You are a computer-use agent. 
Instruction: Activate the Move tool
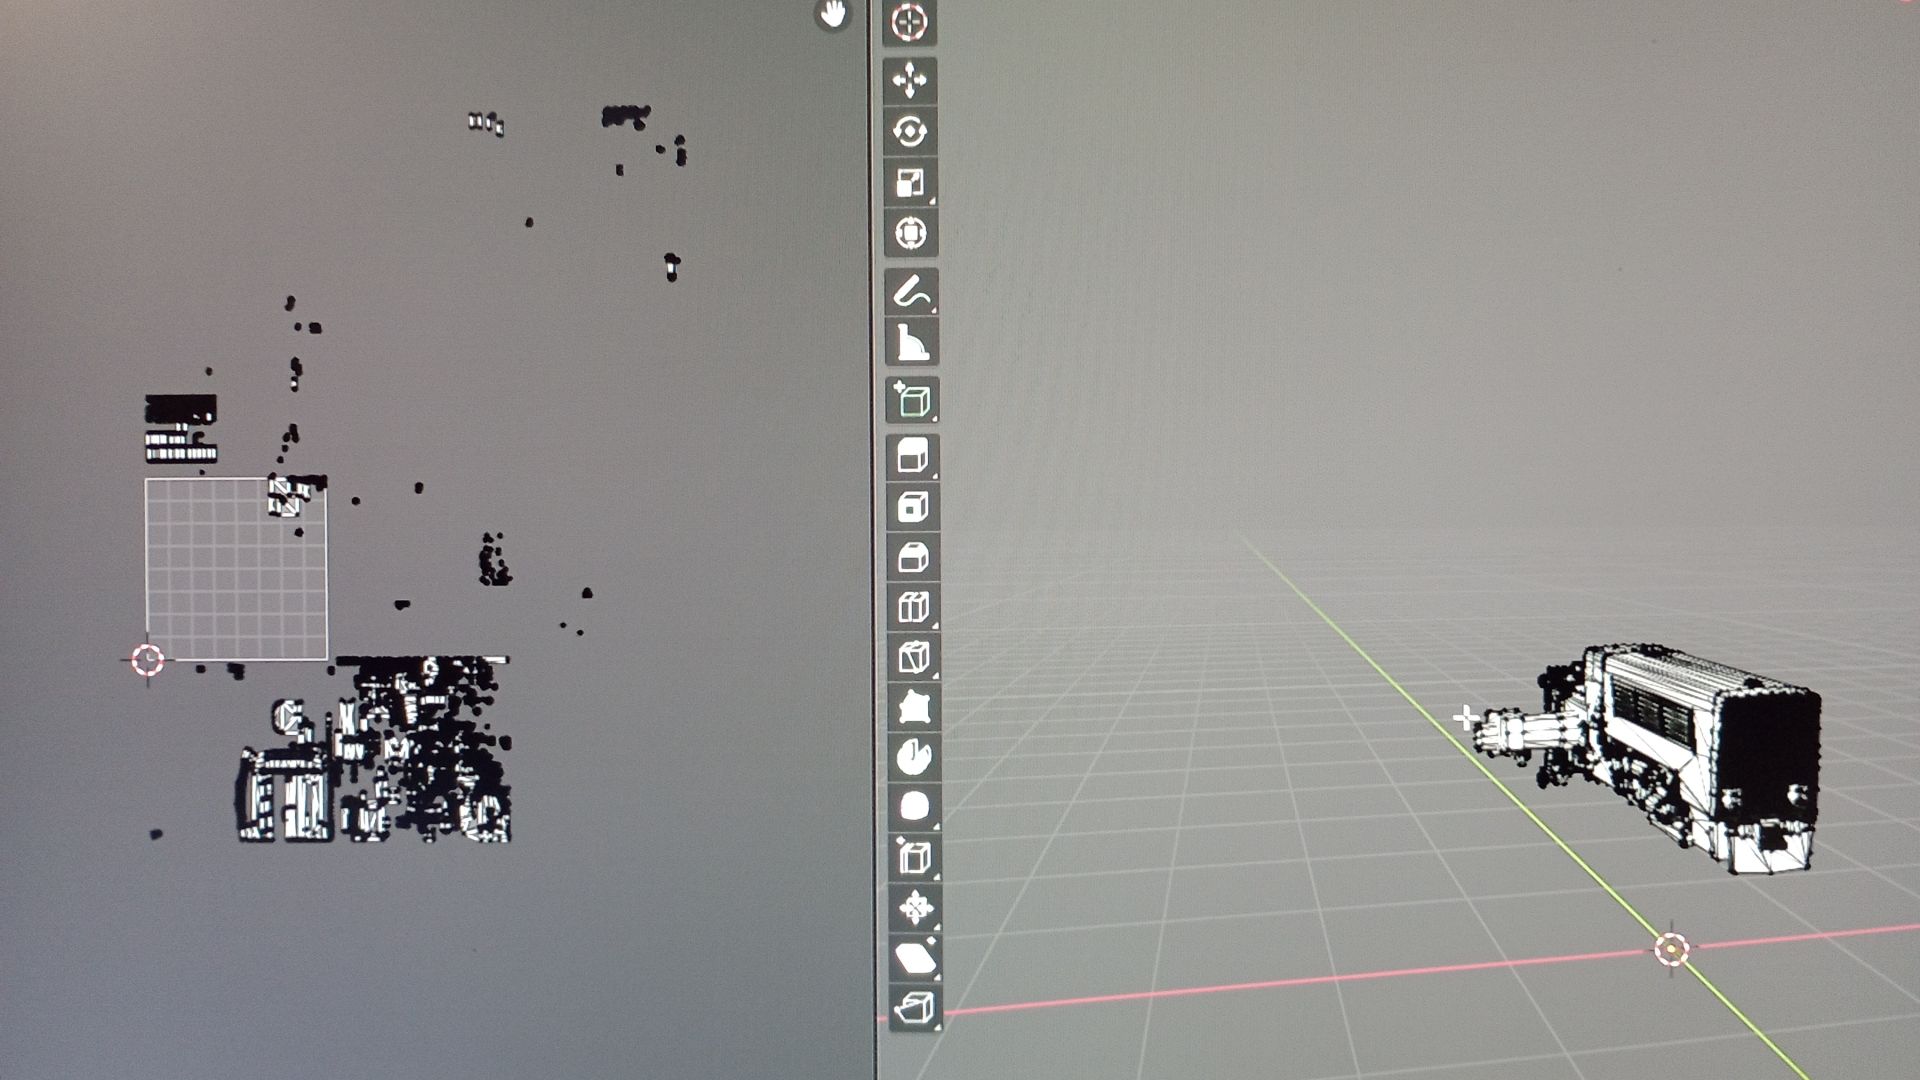coord(909,80)
